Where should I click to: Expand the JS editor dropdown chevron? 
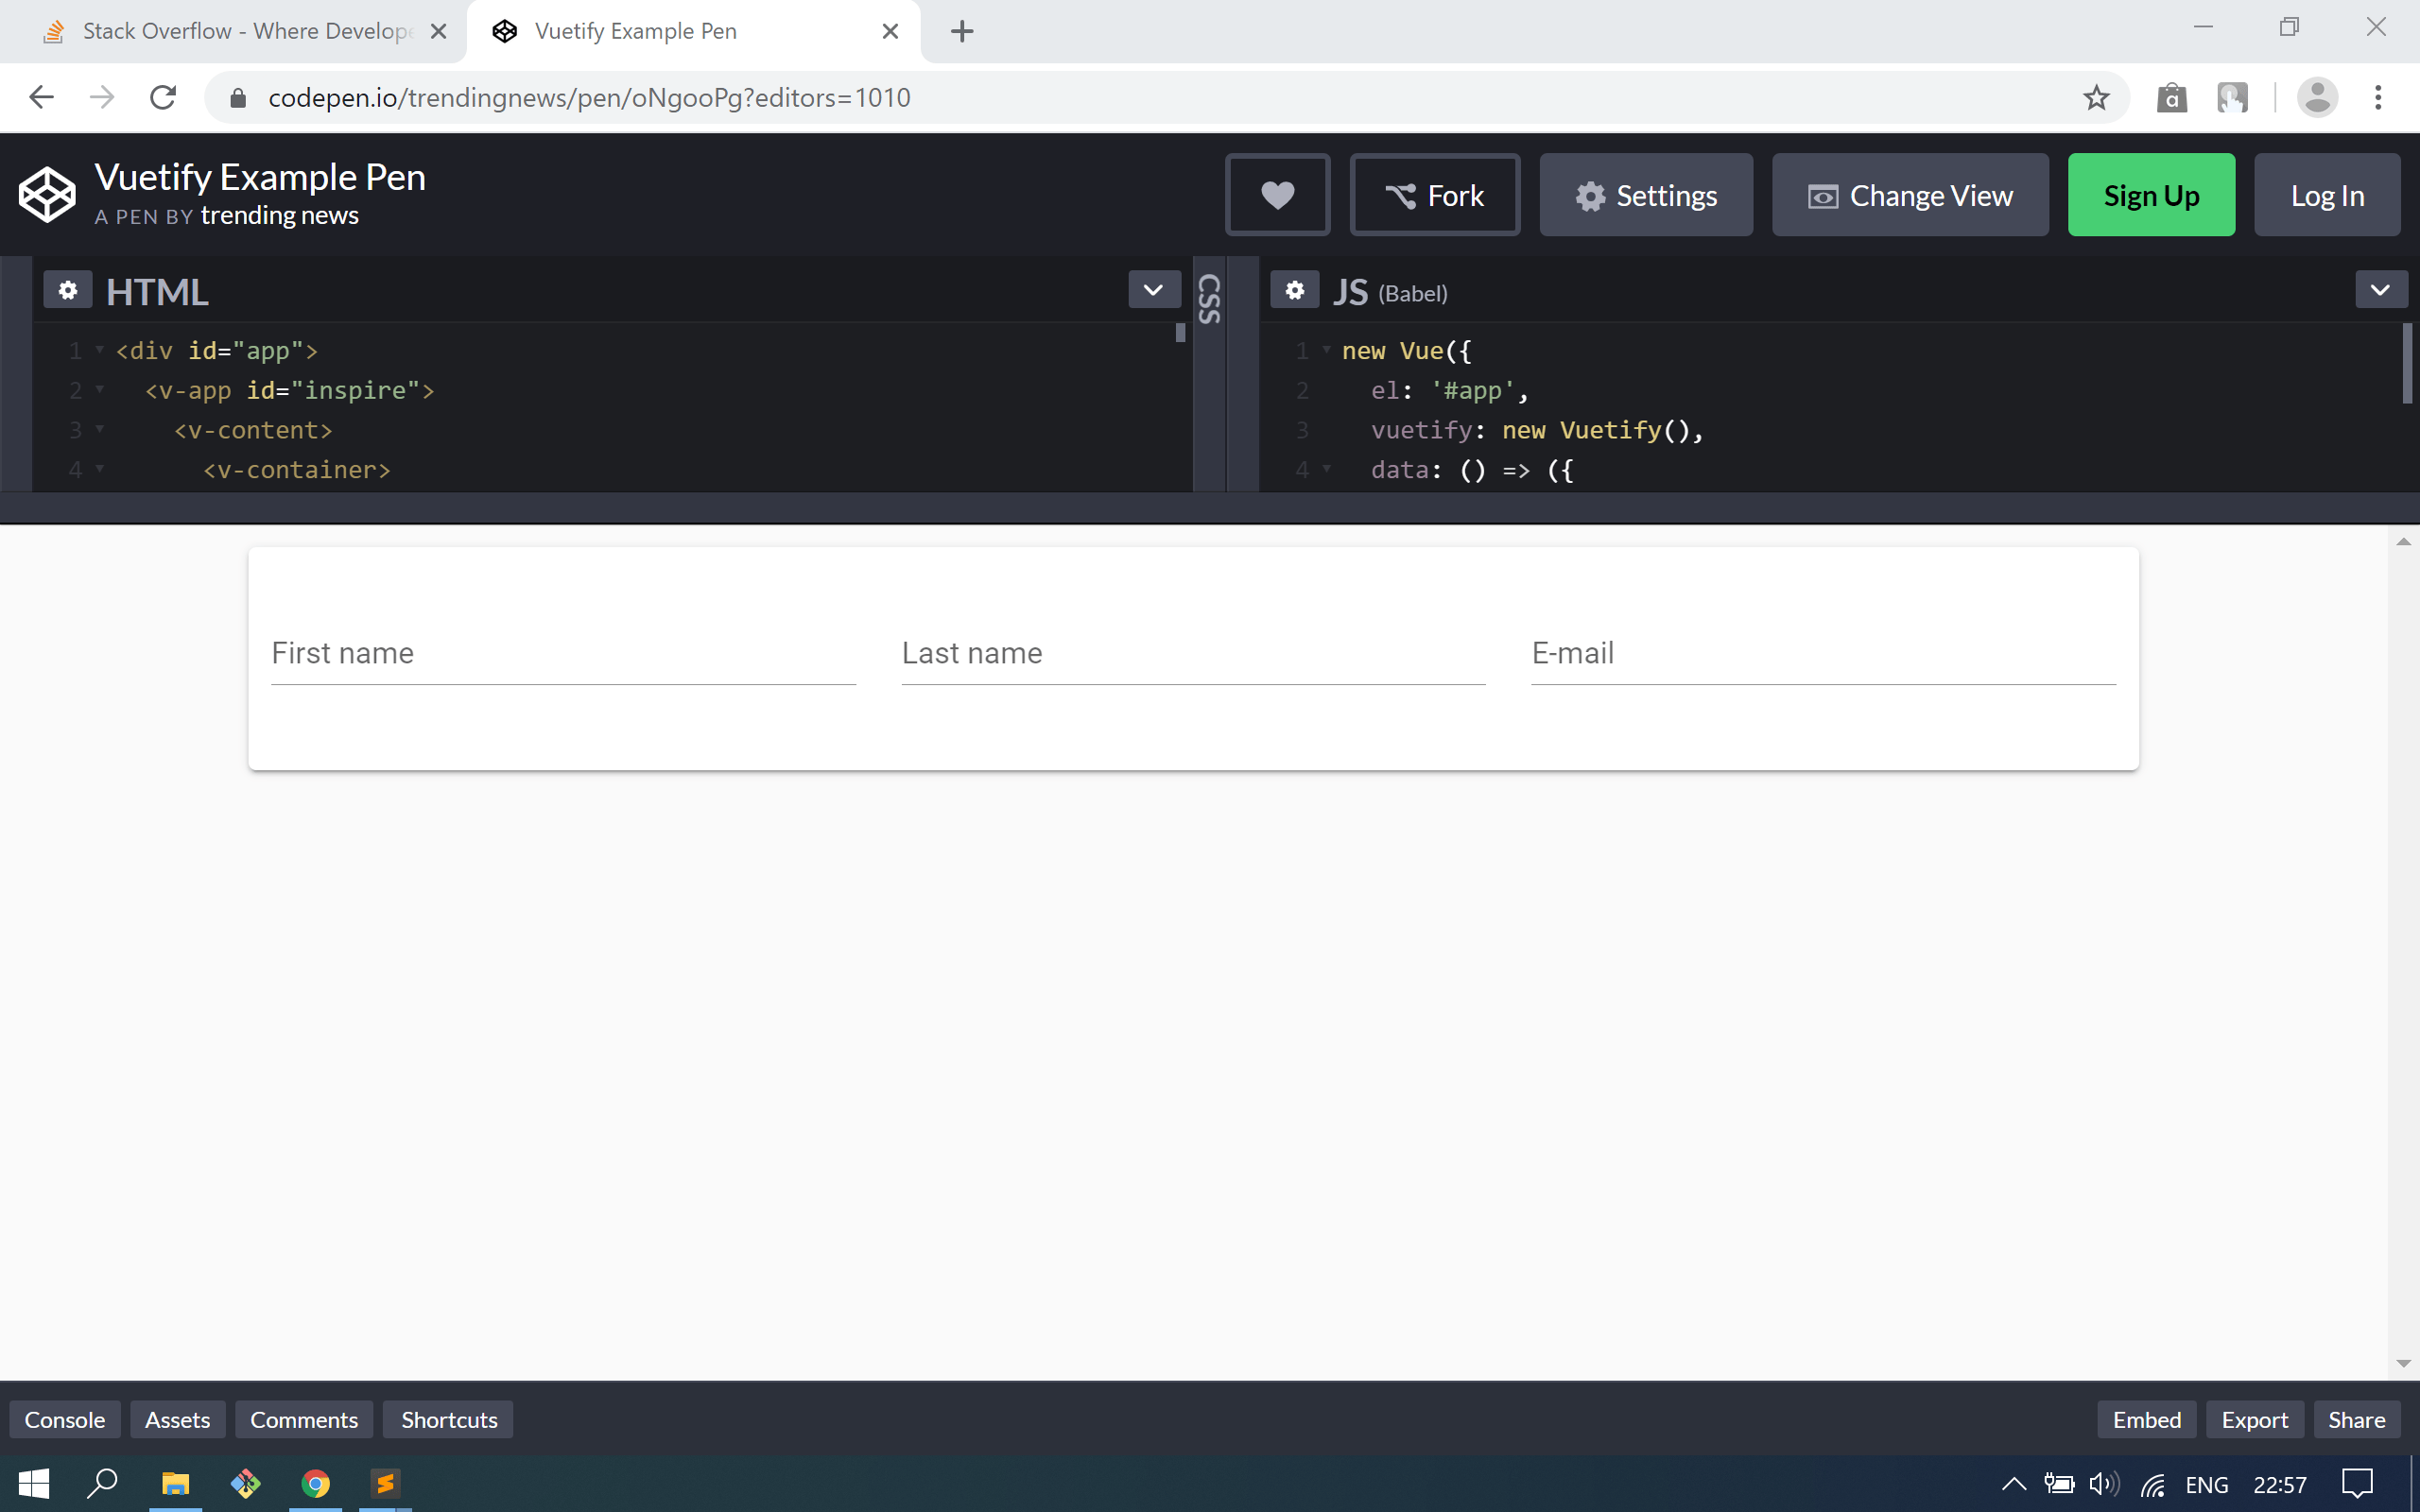tap(2380, 290)
